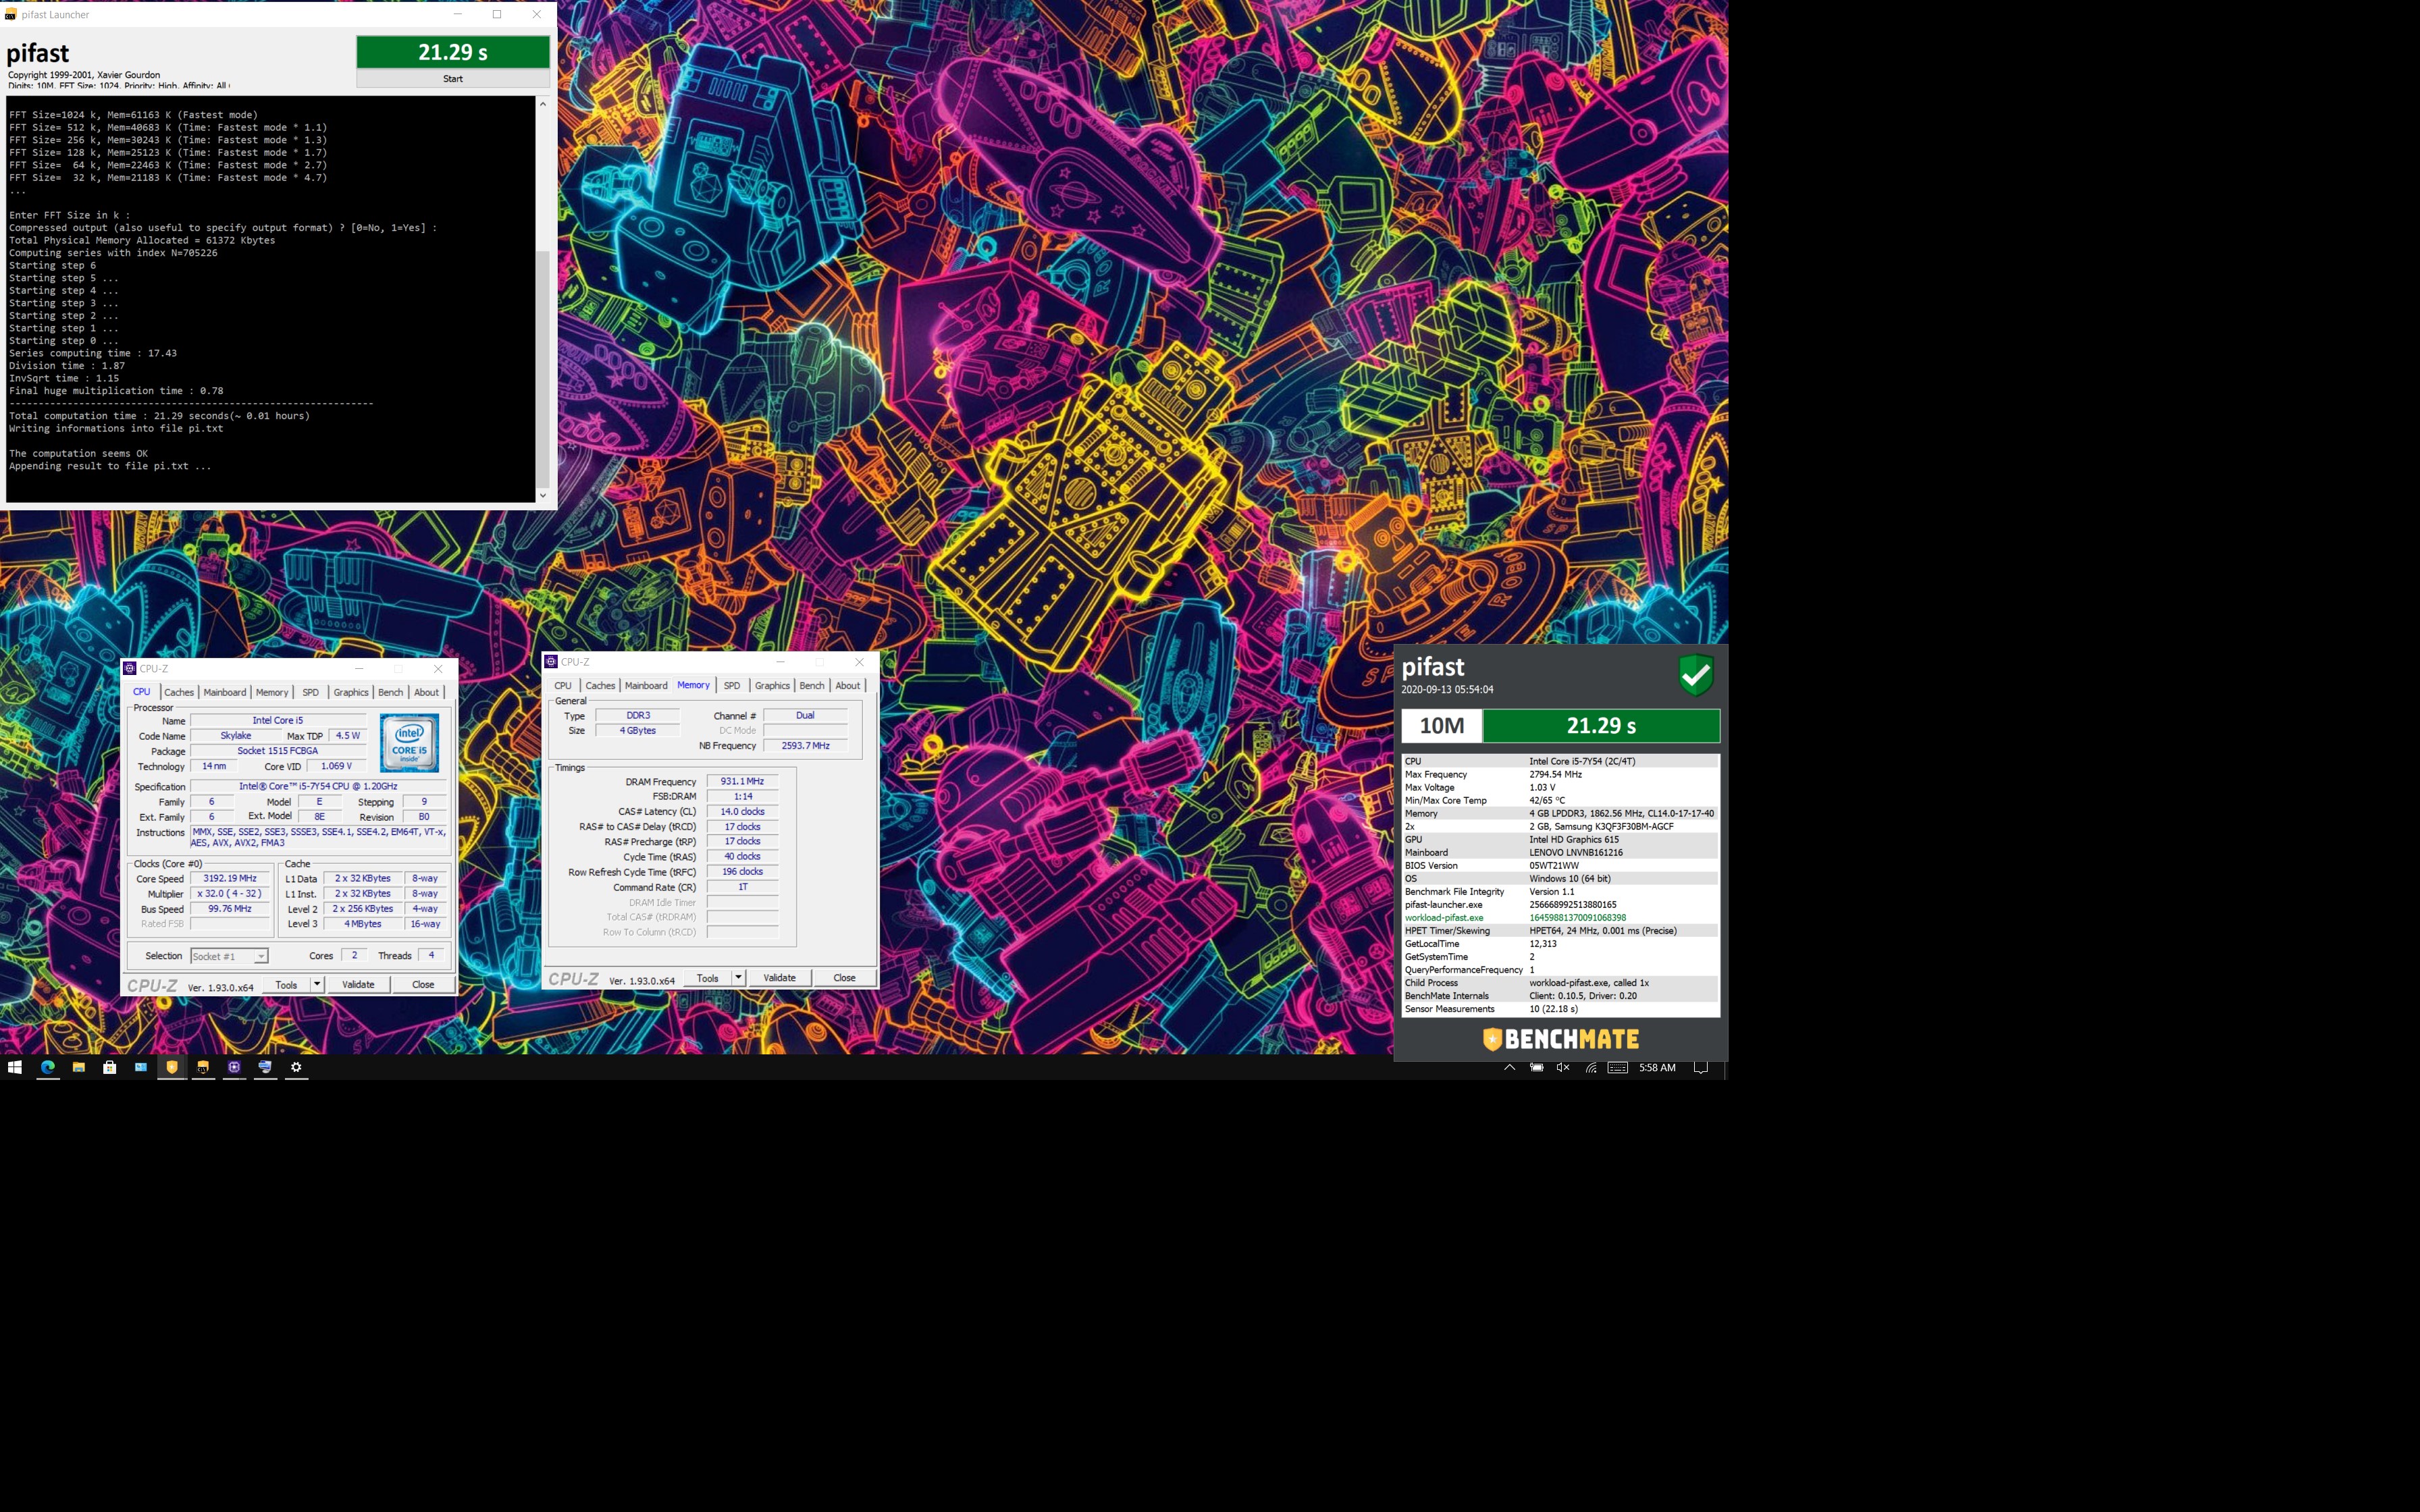Open Tools dropdown arrow in left CPU-Z
2420x1512 pixels.
[x=317, y=985]
